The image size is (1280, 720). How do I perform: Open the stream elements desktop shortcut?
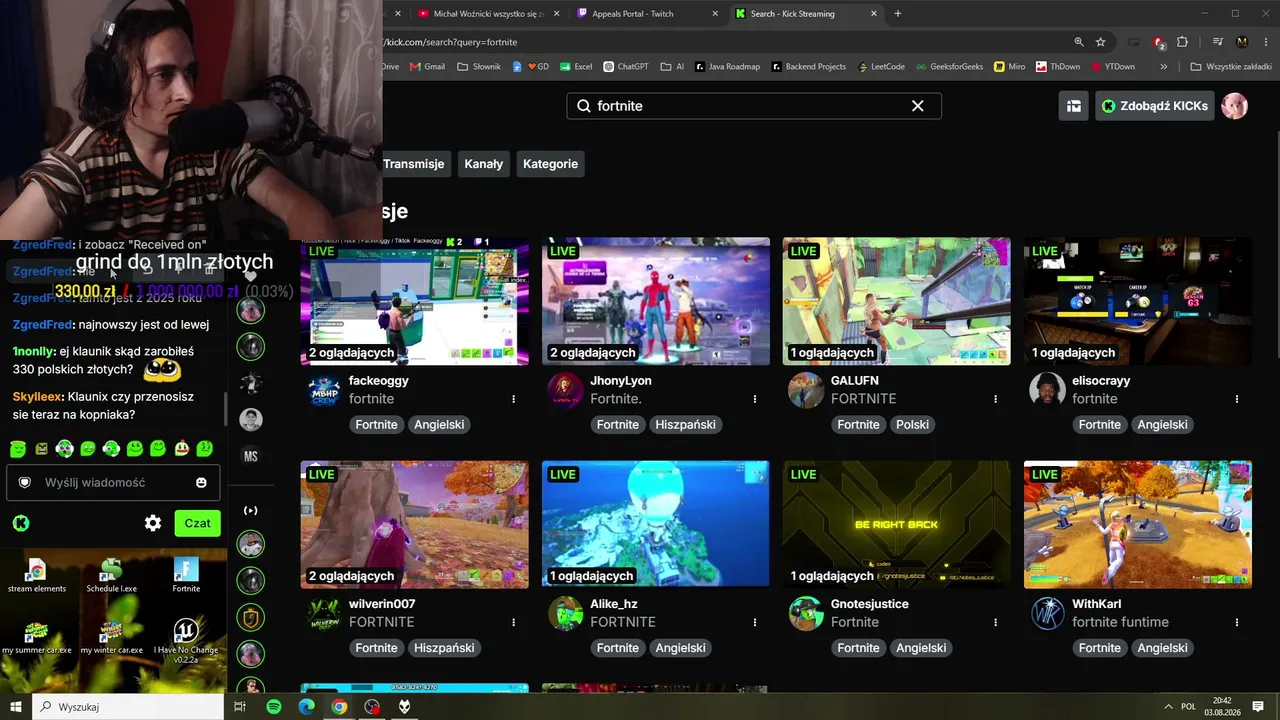[36, 575]
